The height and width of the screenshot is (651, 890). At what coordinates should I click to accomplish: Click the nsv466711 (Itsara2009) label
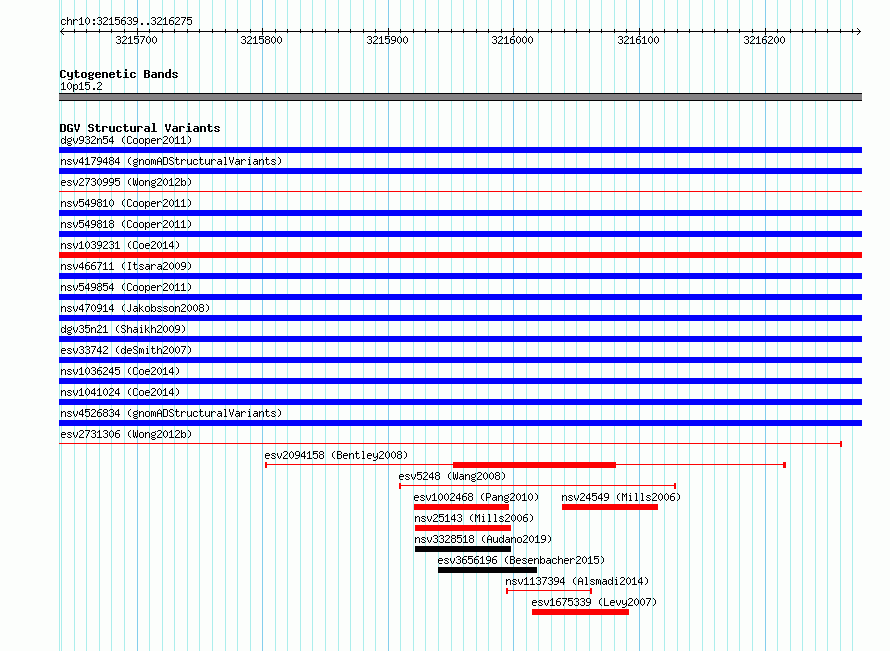point(126,266)
